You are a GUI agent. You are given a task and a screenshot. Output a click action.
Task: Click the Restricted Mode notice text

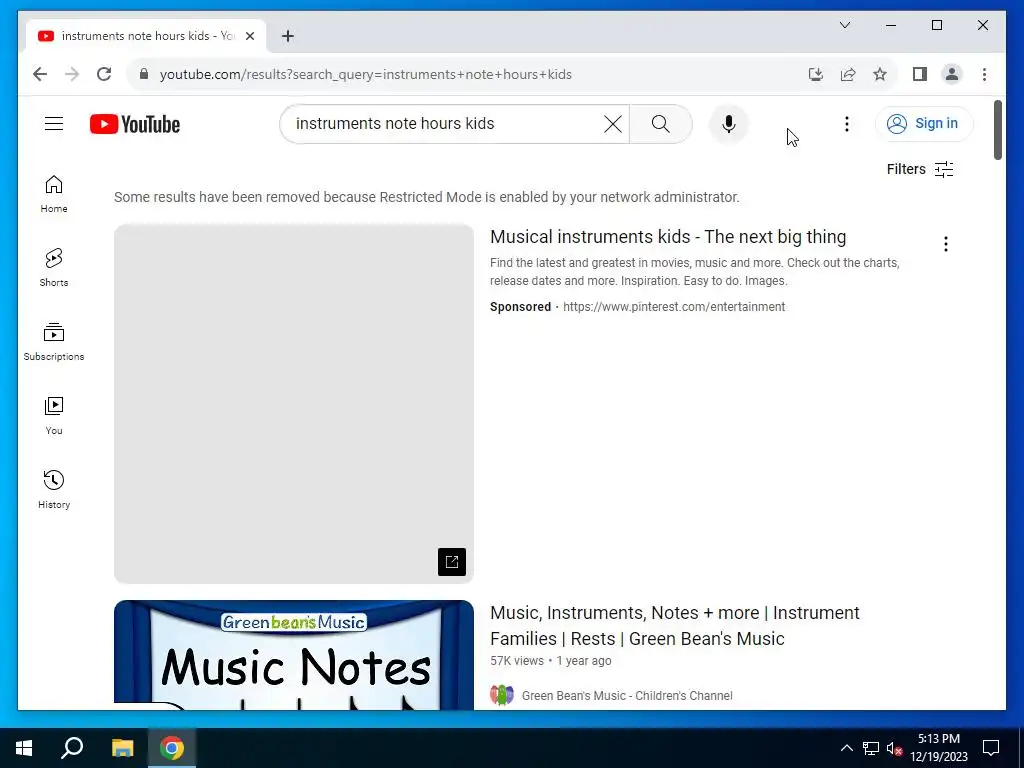[426, 197]
